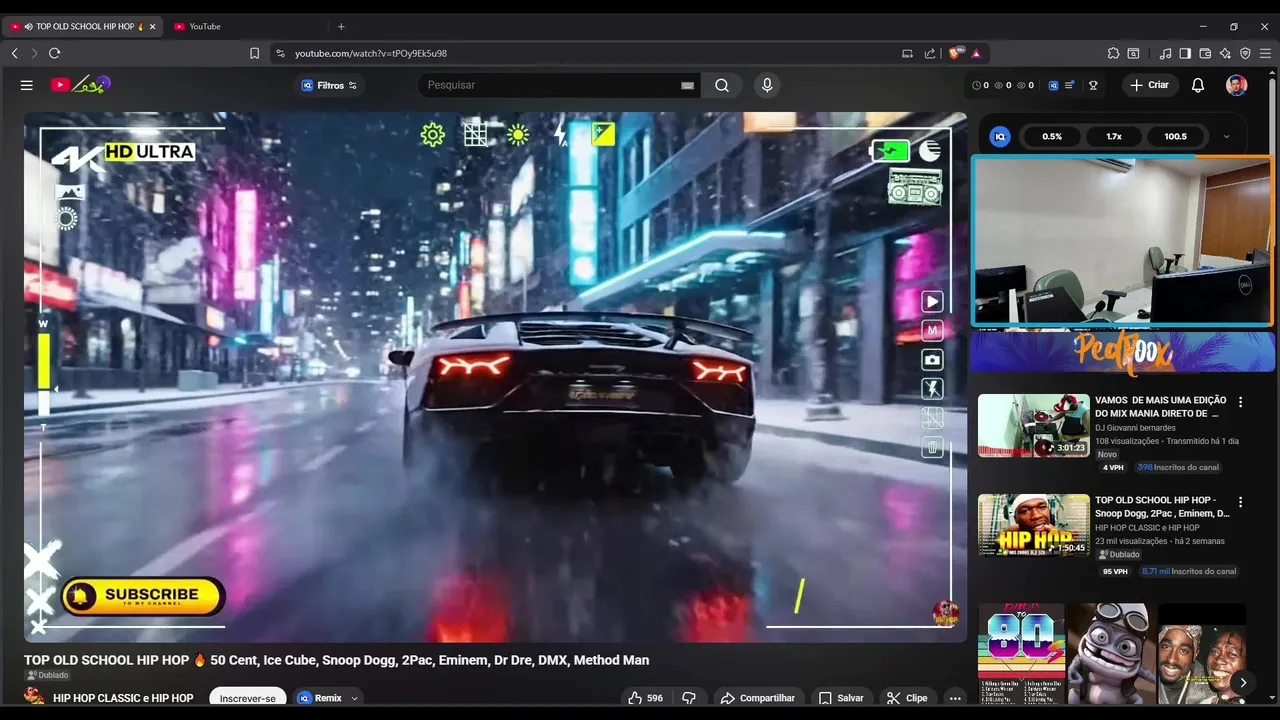Click the 0.5% stat pill
The width and height of the screenshot is (1280, 720).
(1052, 136)
